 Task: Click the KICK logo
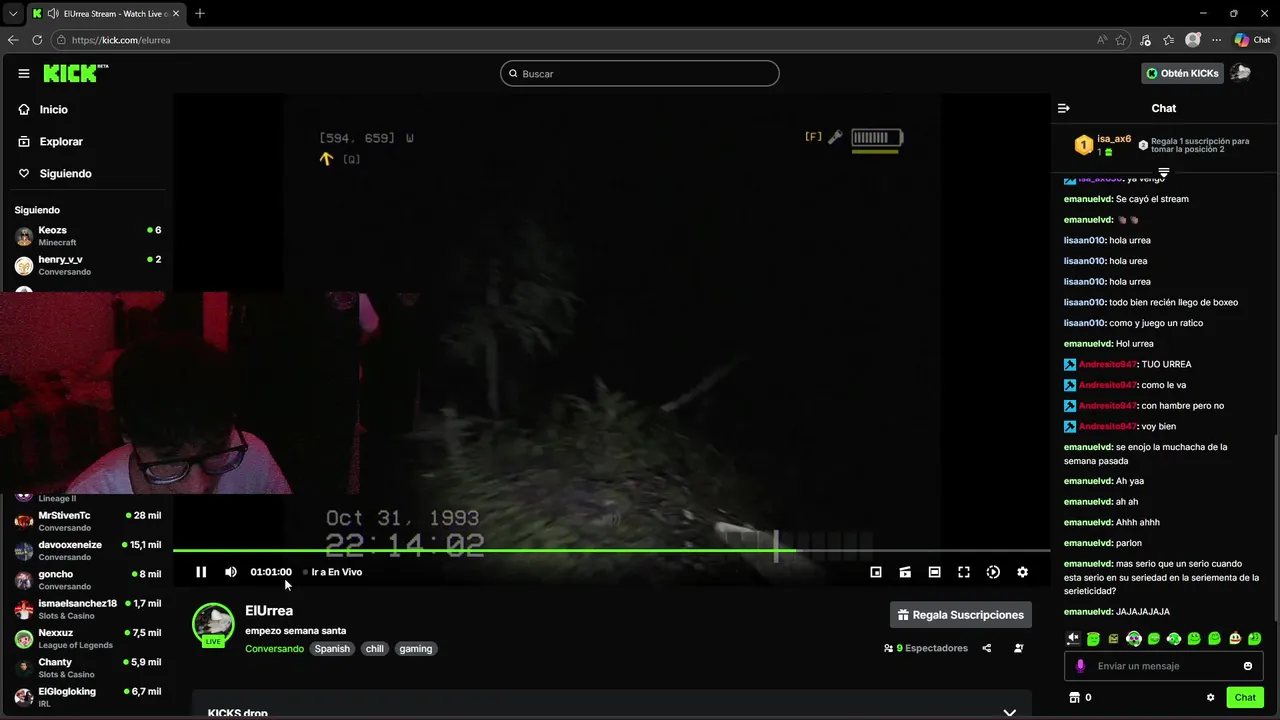(x=75, y=73)
